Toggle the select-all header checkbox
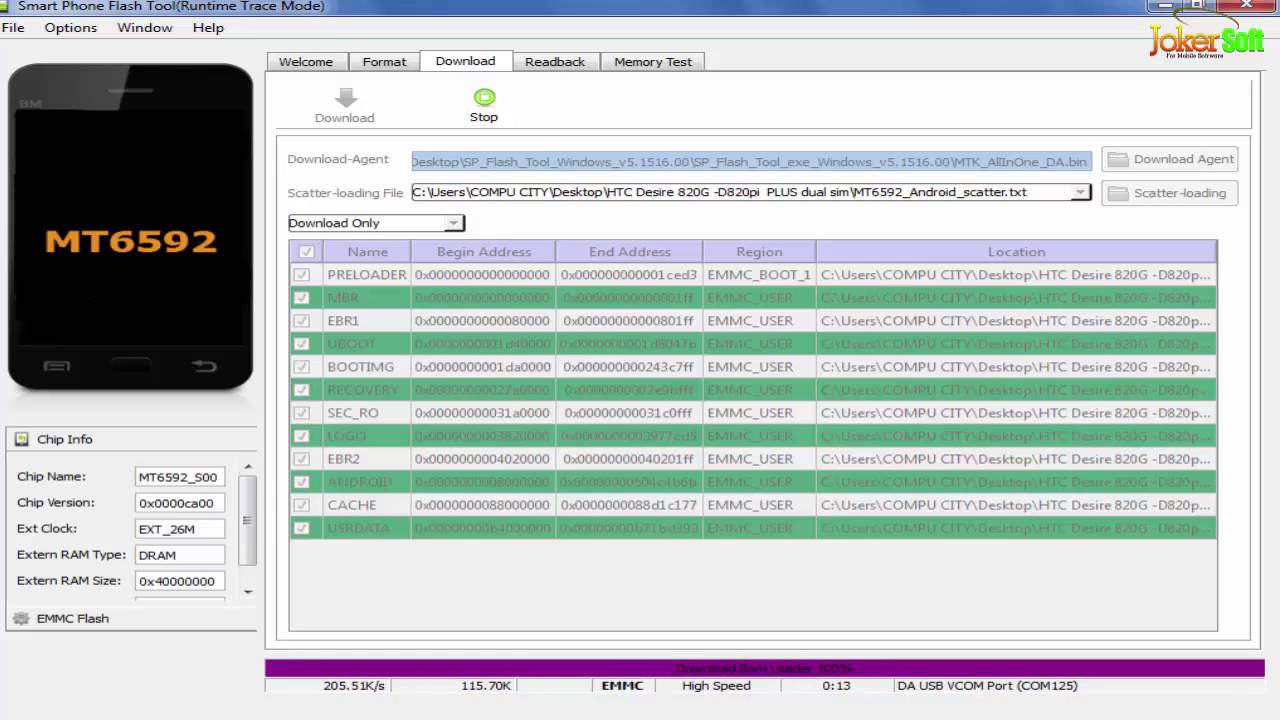Image resolution: width=1280 pixels, height=720 pixels. 306,252
